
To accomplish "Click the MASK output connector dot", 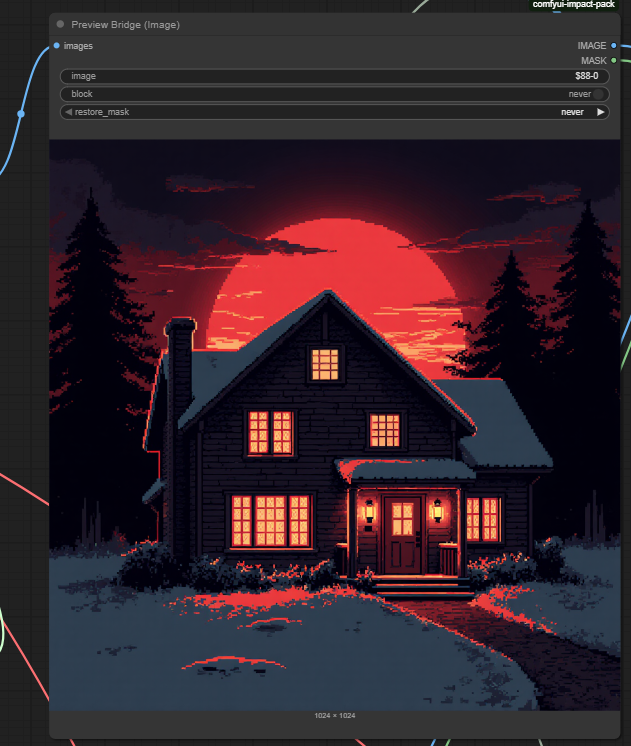I will click(613, 60).
